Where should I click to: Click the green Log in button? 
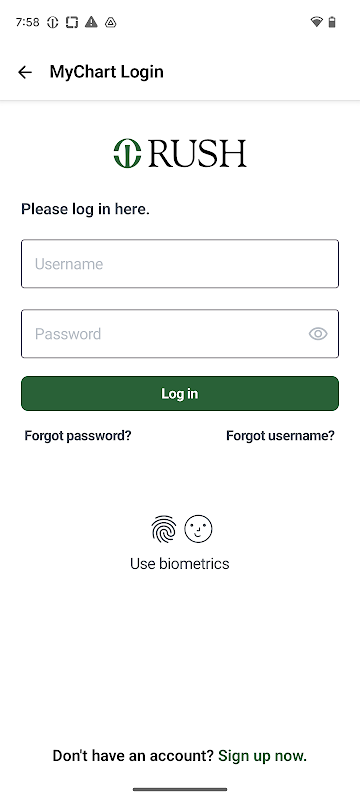point(180,393)
